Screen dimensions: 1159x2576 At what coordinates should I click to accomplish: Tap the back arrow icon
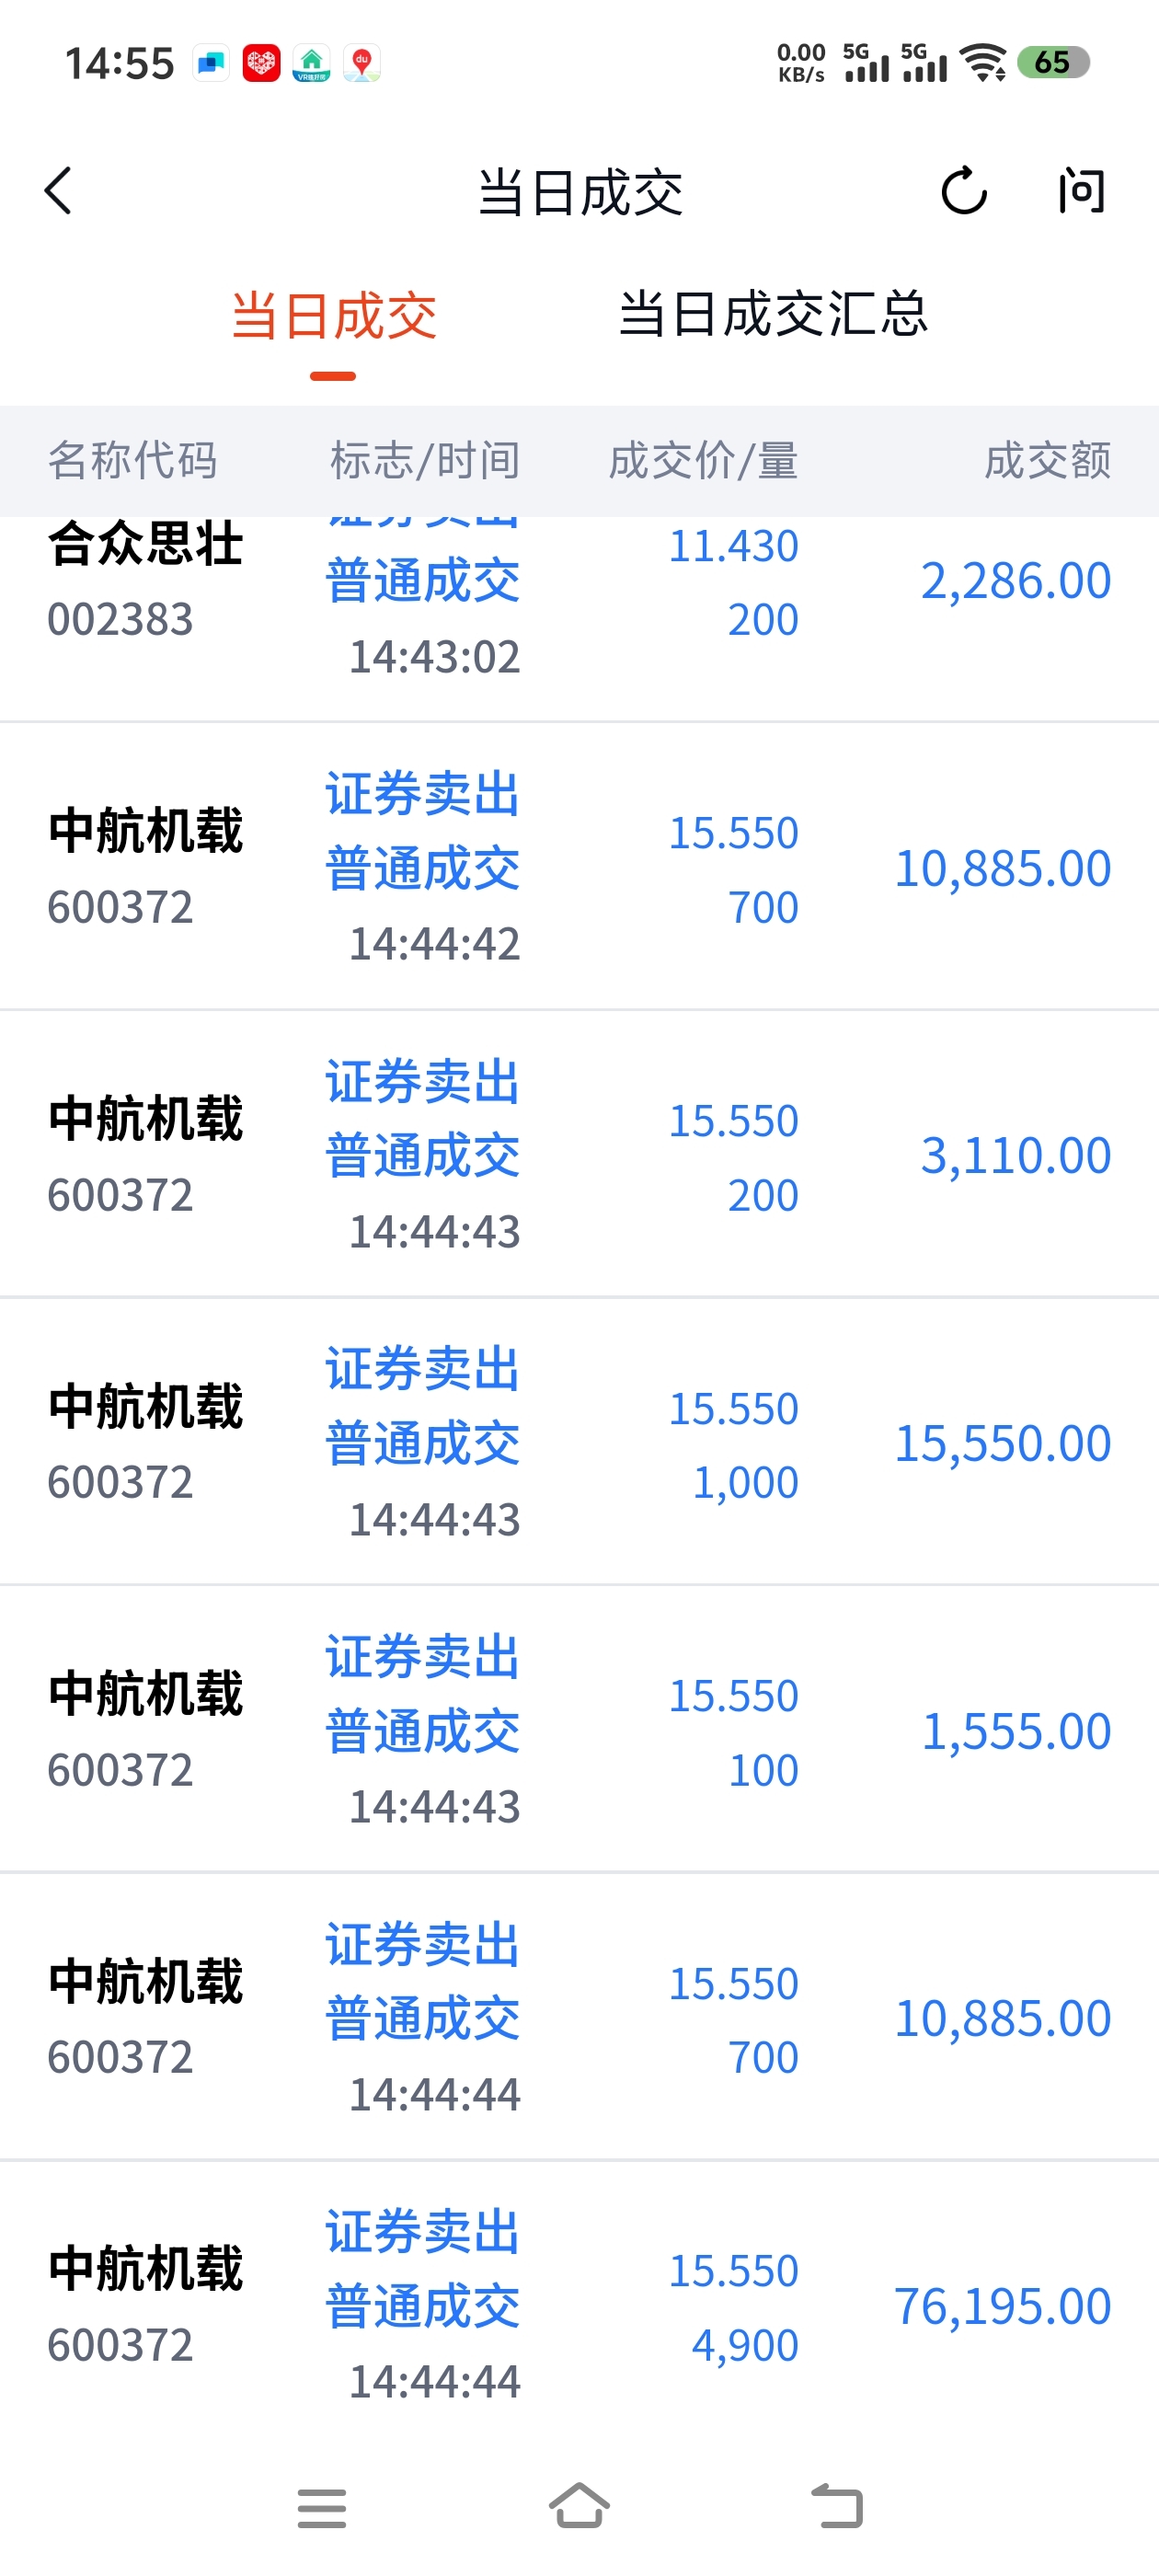59,190
